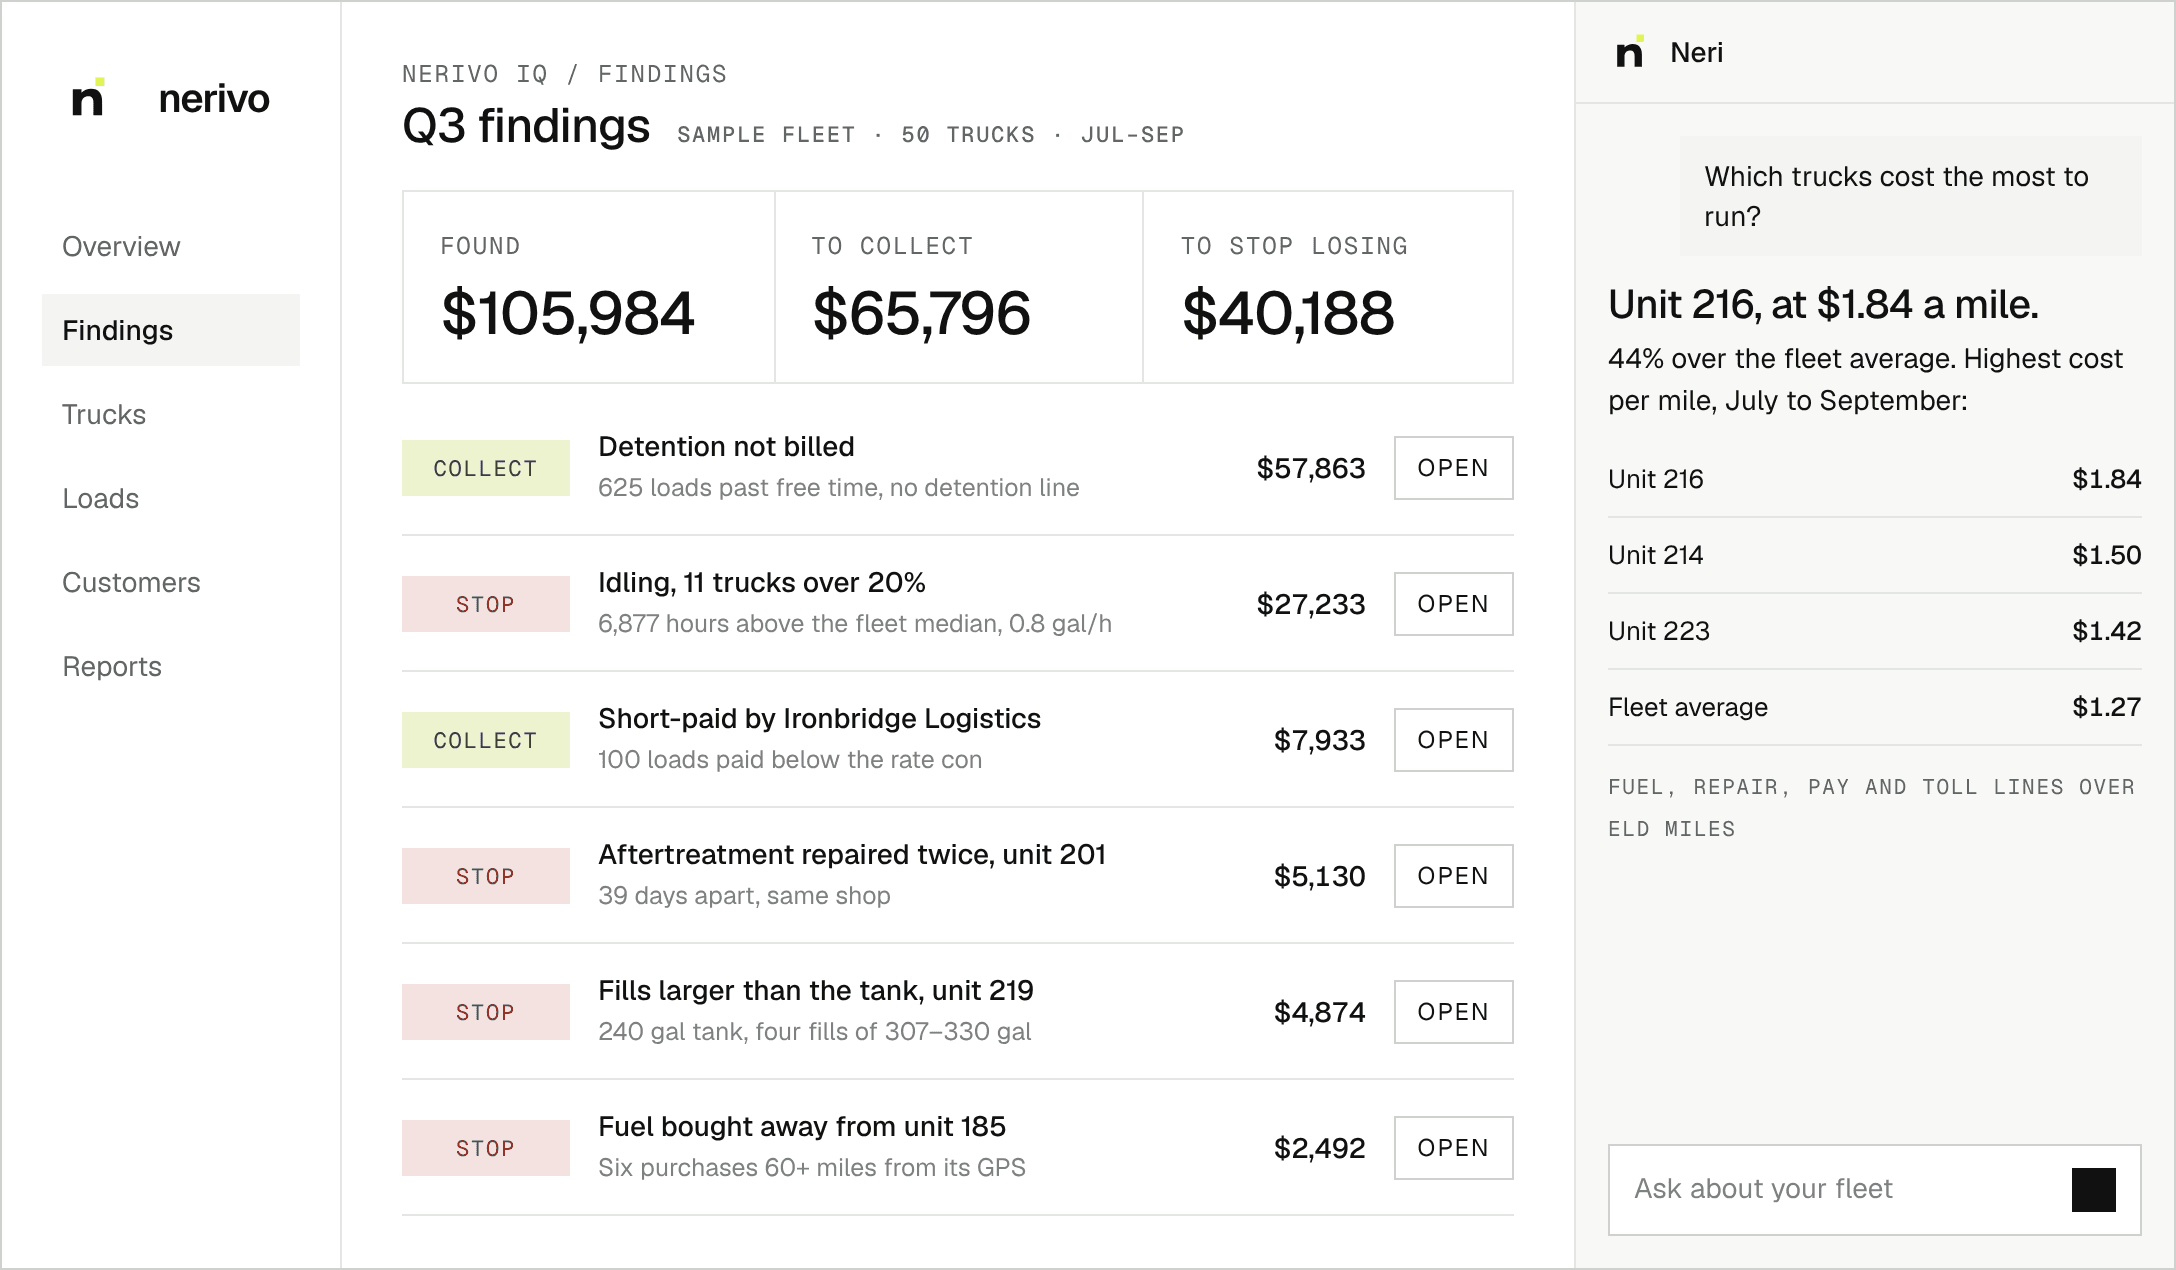This screenshot has width=2176, height=1270.
Task: Go to the Trucks section
Action: tap(171, 414)
